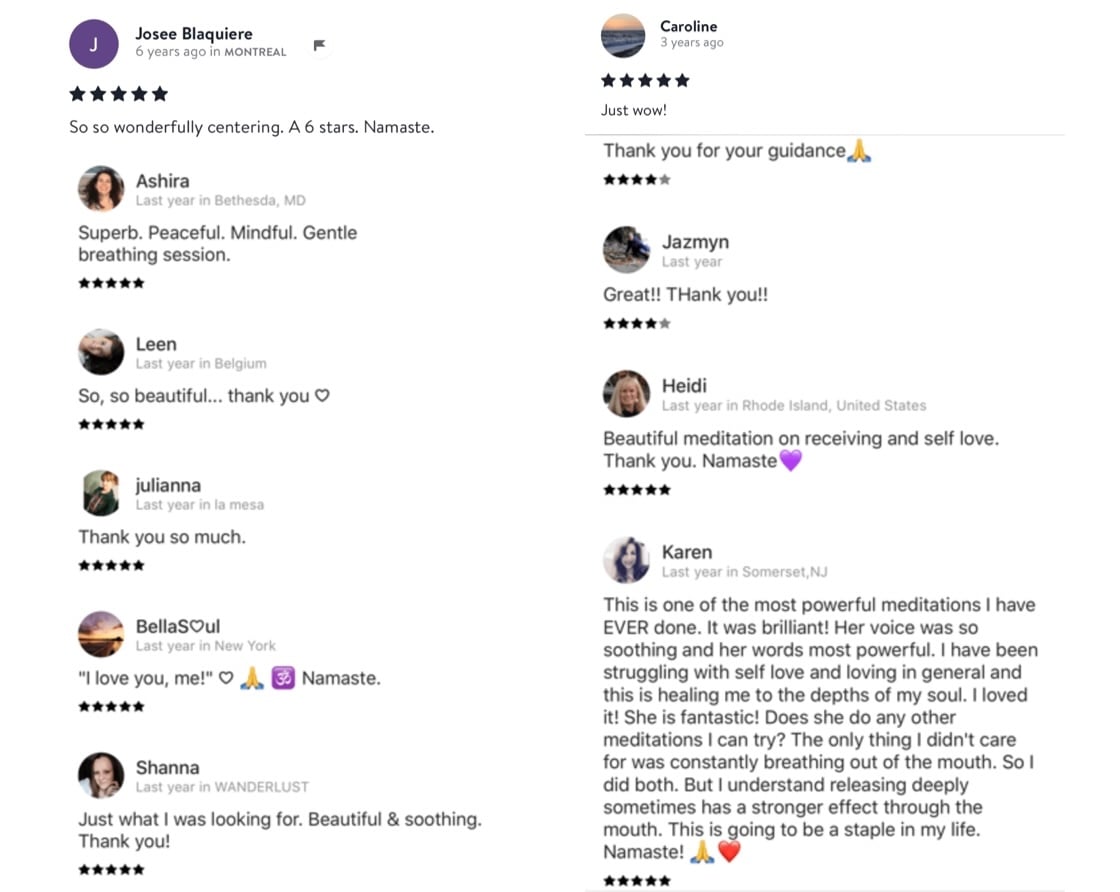Open BellaSoul's sunset avatar
The width and height of the screenshot is (1120, 892).
coord(101,634)
